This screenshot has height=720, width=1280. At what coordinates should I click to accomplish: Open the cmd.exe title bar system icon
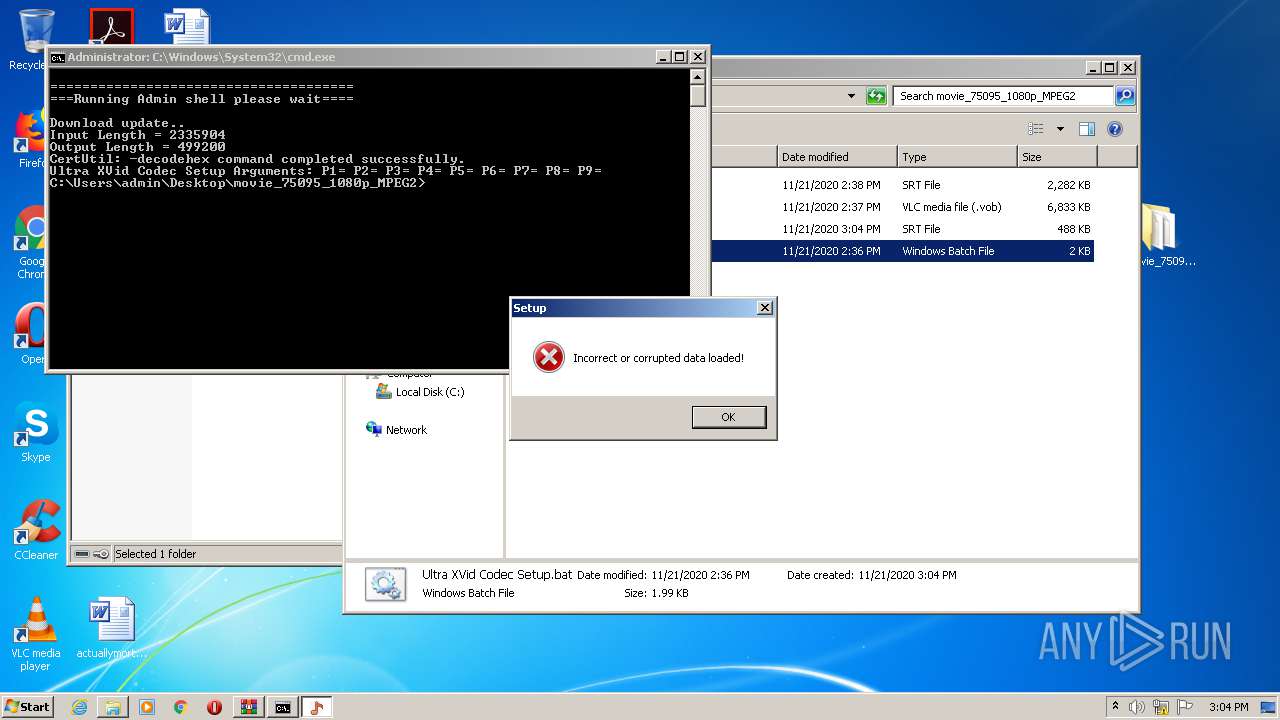tap(57, 57)
